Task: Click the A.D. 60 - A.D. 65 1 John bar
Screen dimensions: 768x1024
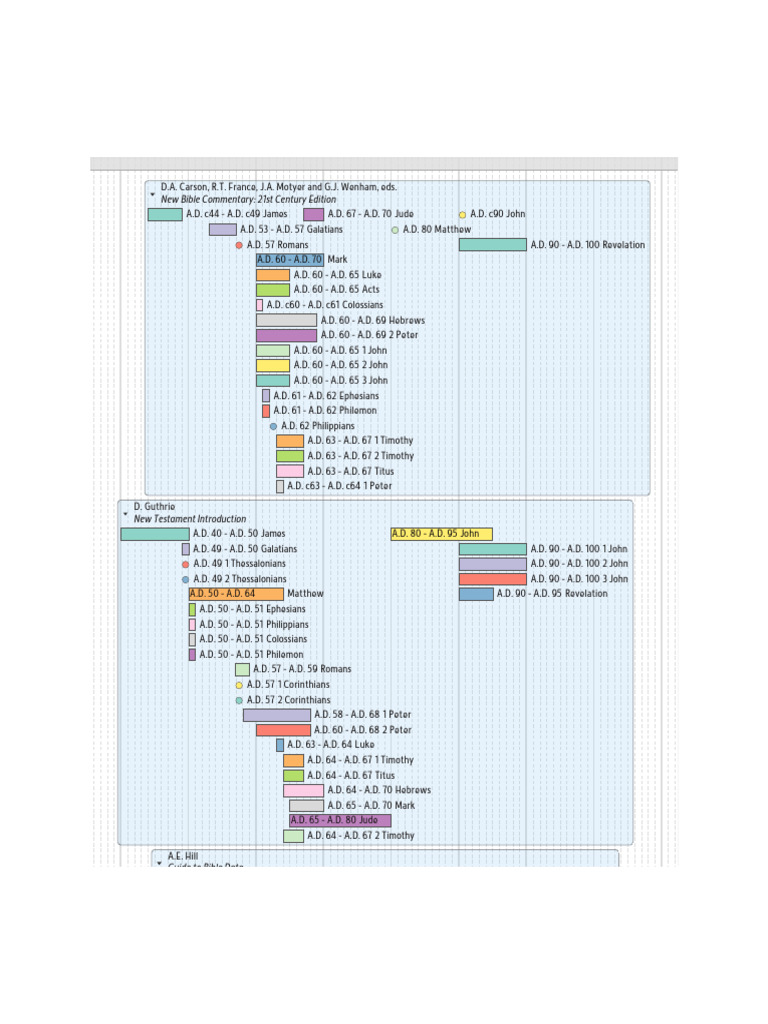Action: pos(273,351)
